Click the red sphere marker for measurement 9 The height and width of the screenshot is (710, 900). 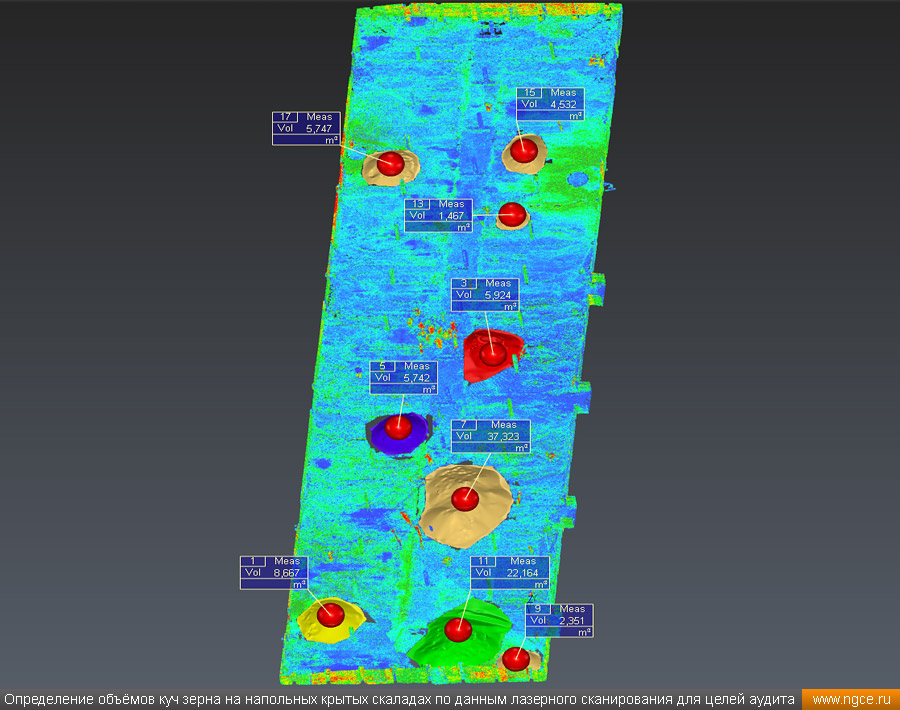tap(515, 658)
